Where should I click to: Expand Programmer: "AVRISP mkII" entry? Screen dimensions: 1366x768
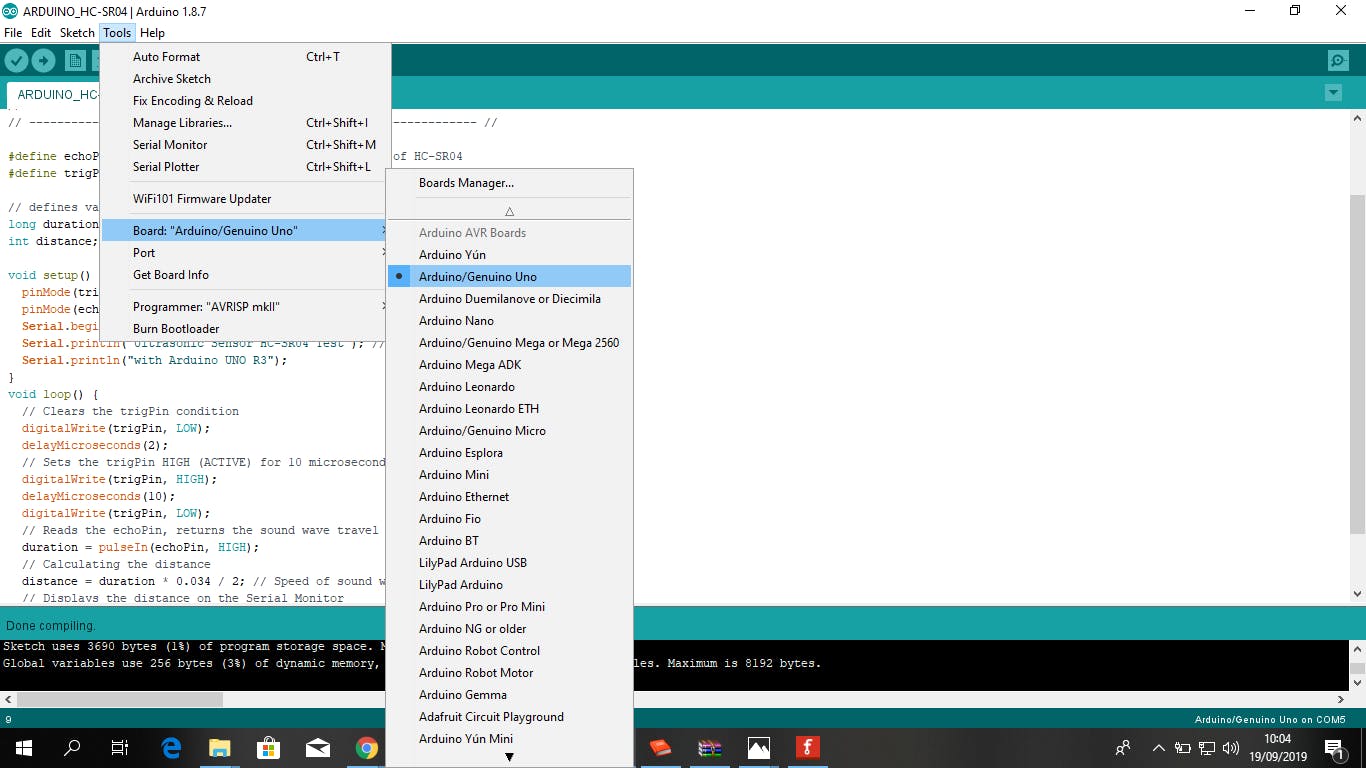click(245, 307)
